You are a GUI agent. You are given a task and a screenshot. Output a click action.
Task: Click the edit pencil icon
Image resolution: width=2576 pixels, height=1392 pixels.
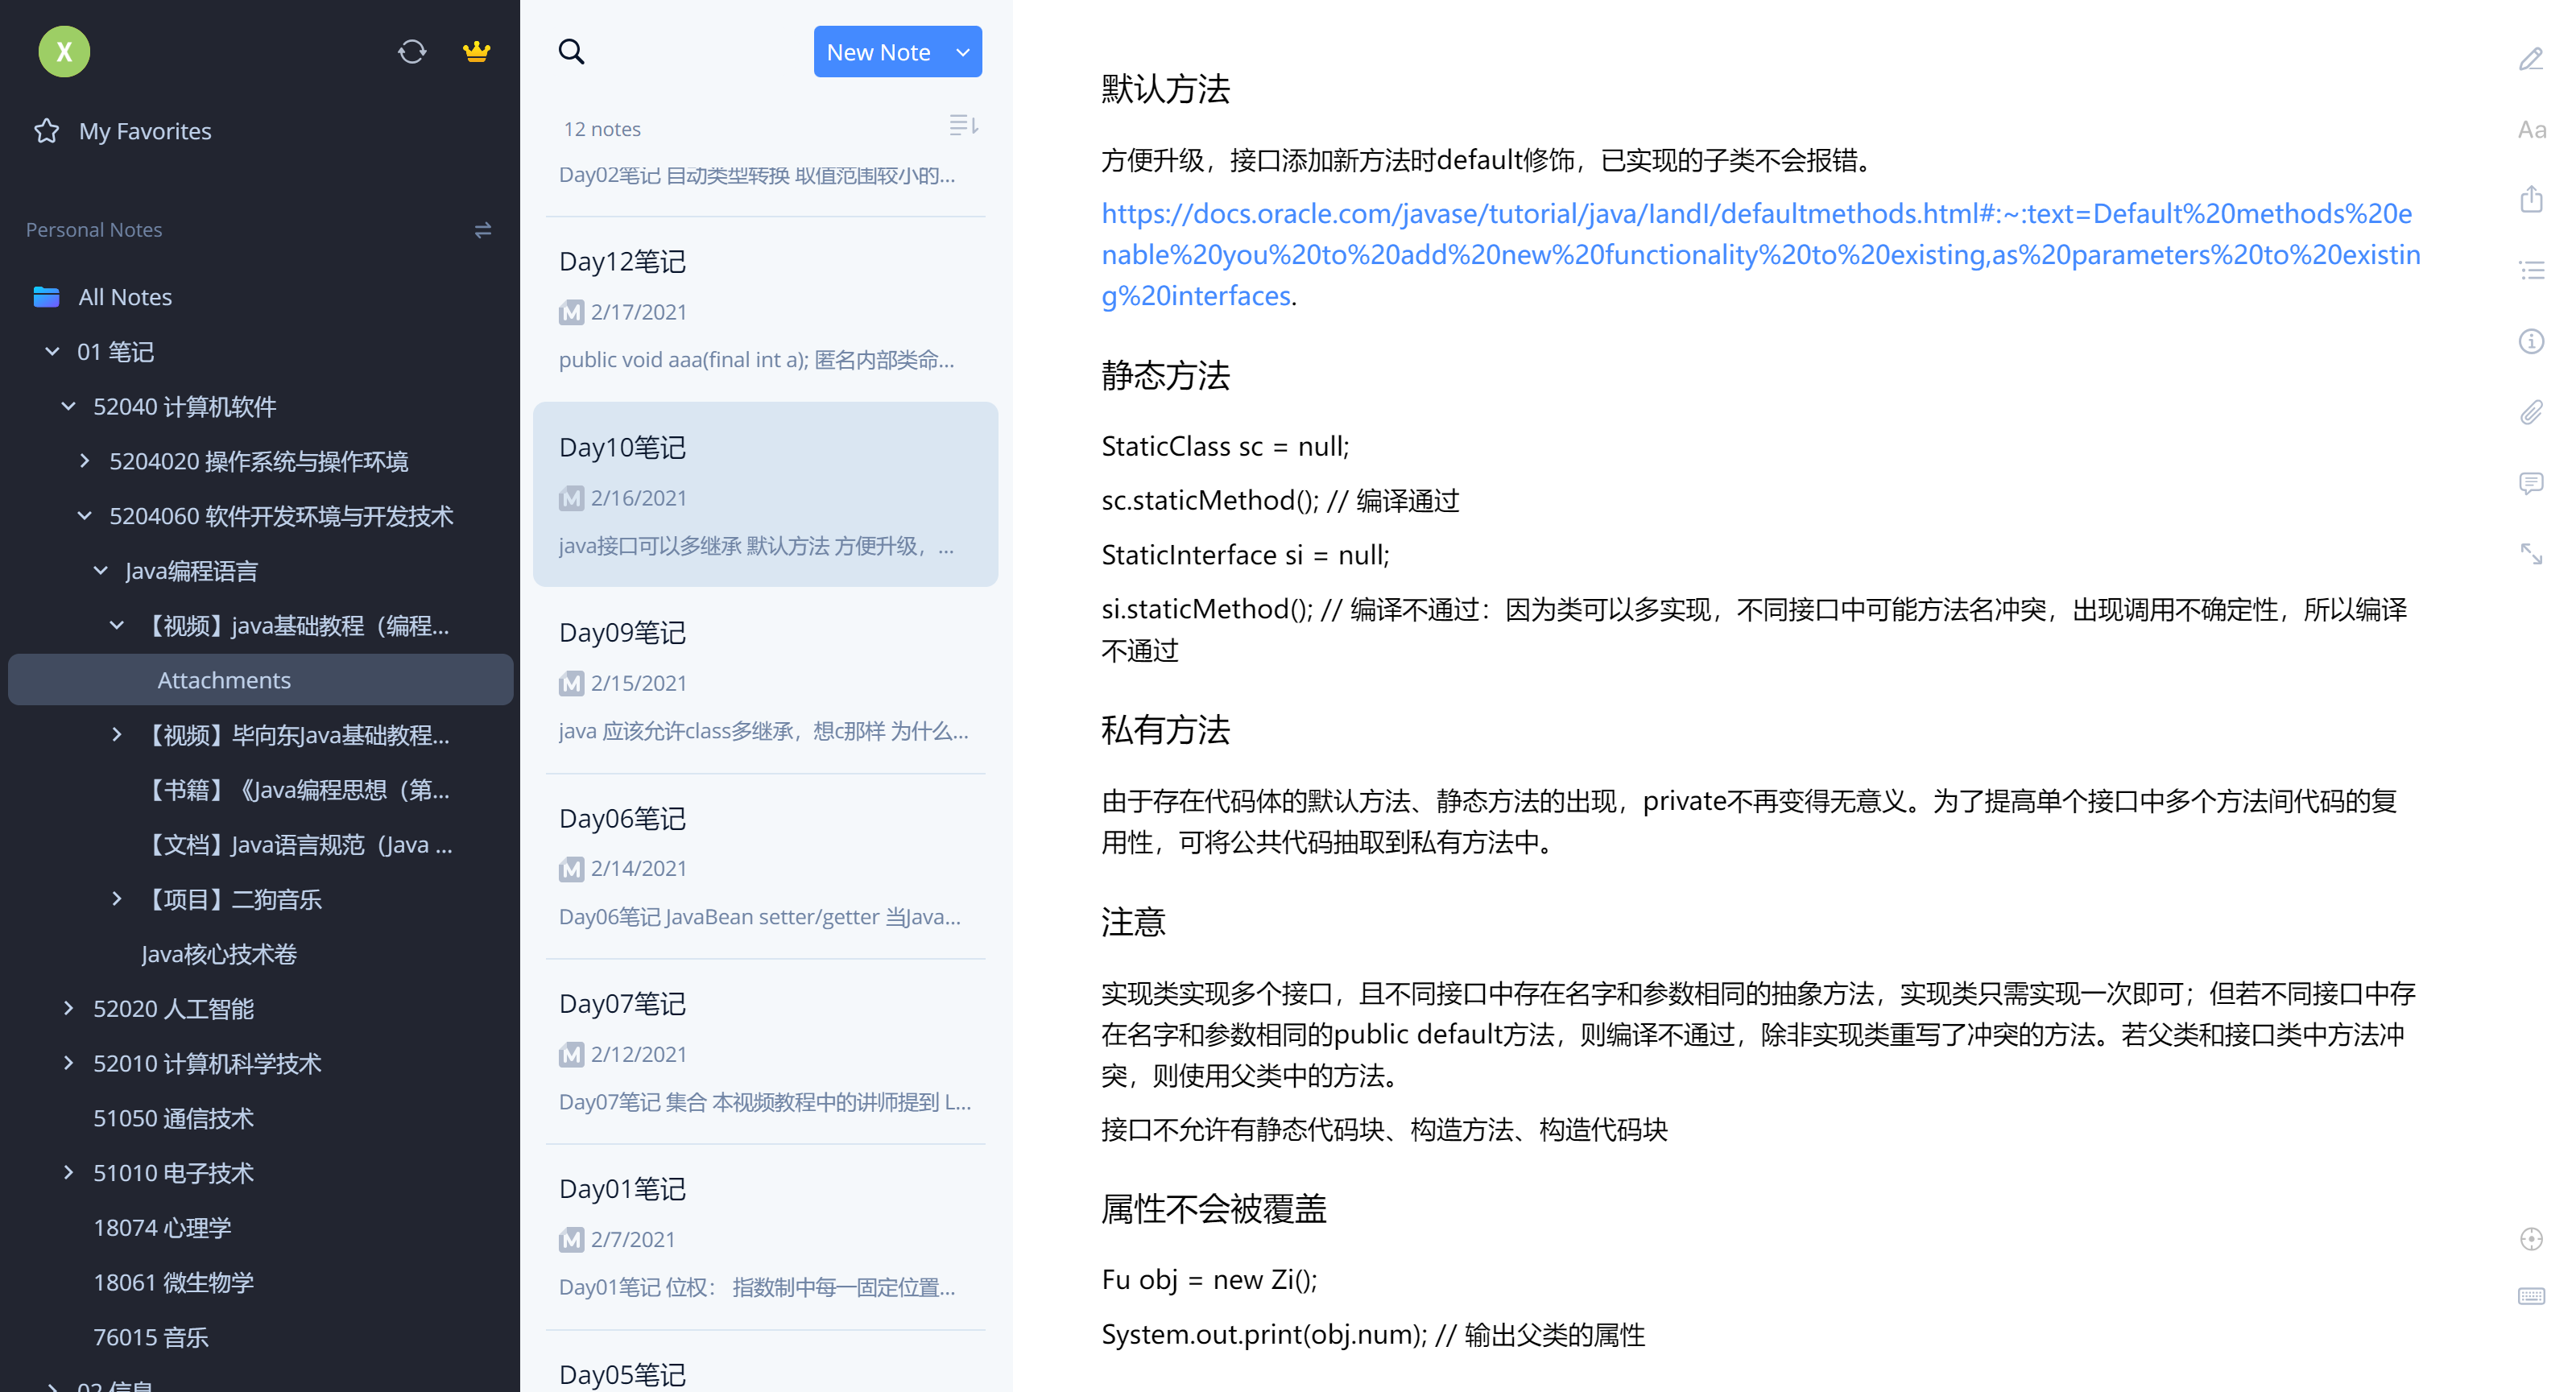click(x=2531, y=60)
